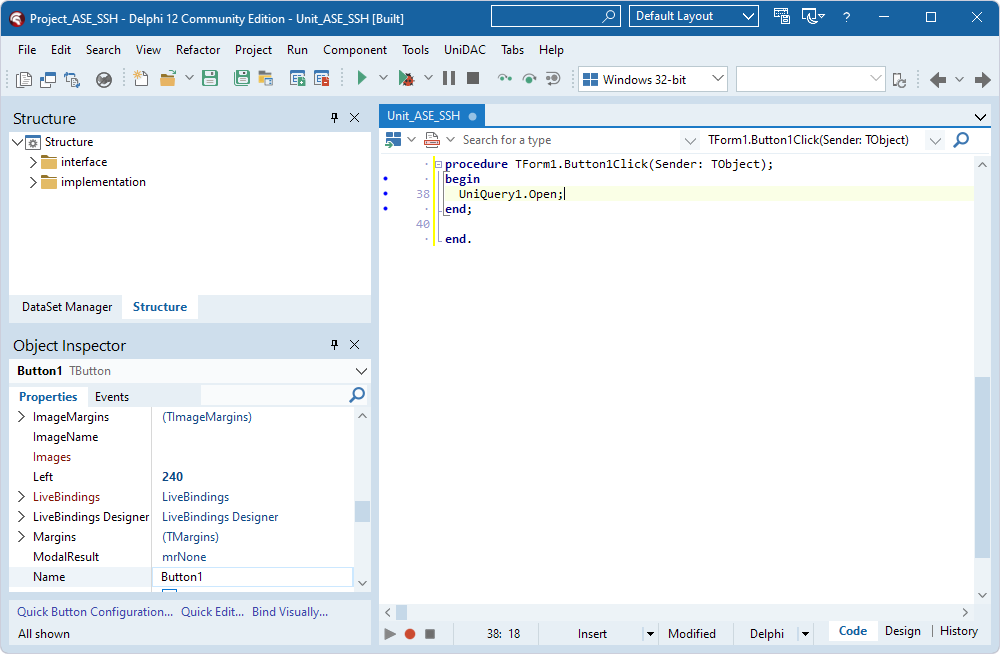
Task: Click the record macro icon in the status bar
Action: click(410, 633)
